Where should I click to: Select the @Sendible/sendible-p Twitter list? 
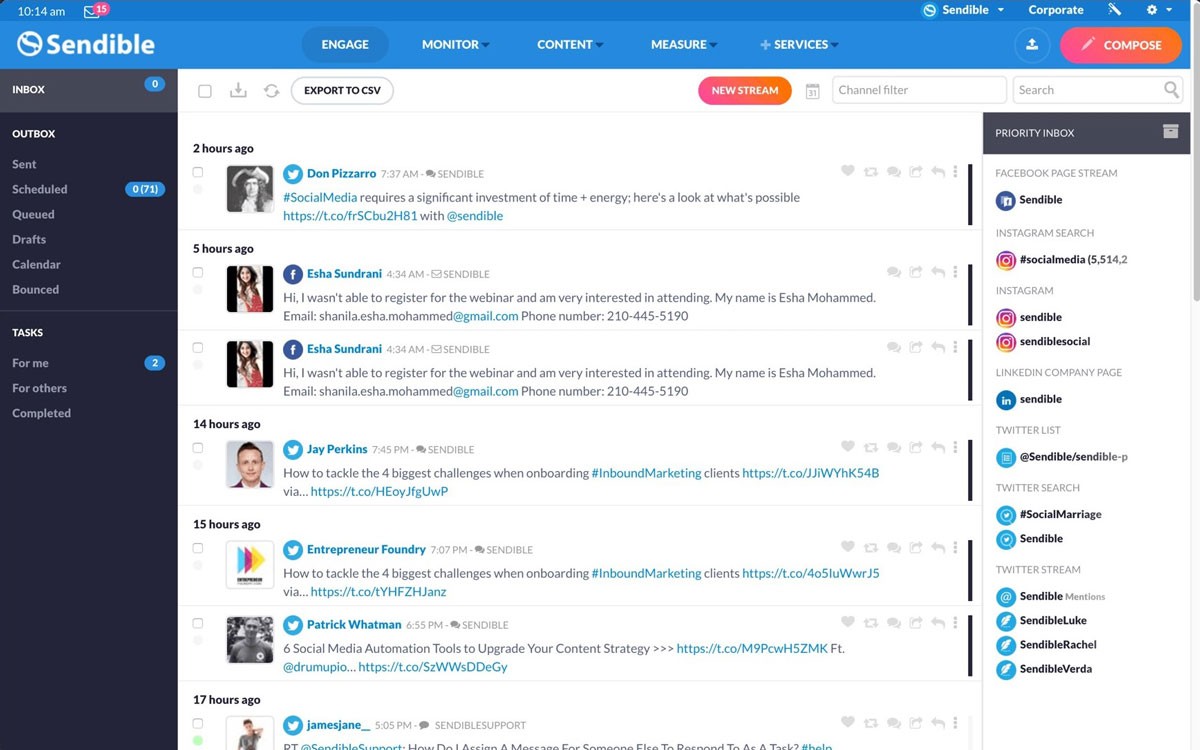pyautogui.click(x=1062, y=457)
